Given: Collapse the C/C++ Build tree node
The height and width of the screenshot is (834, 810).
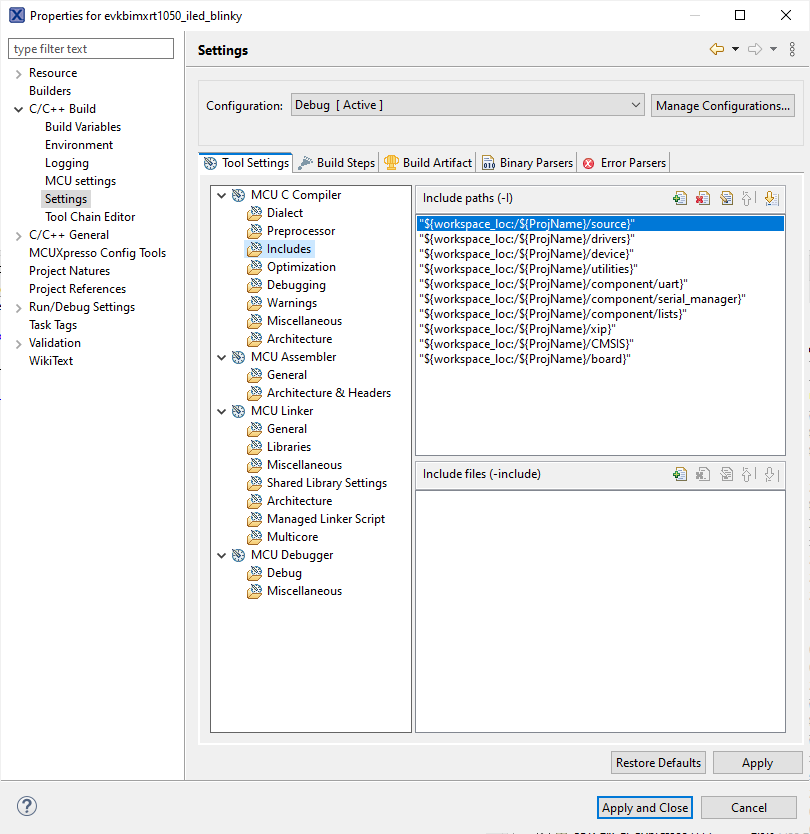Looking at the screenshot, I should coord(19,110).
